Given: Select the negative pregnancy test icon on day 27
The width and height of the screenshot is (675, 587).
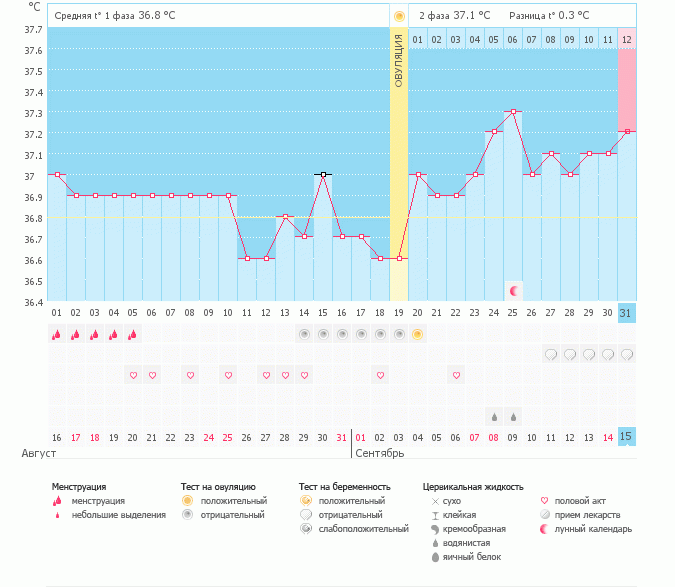Looking at the screenshot, I should point(551,354).
